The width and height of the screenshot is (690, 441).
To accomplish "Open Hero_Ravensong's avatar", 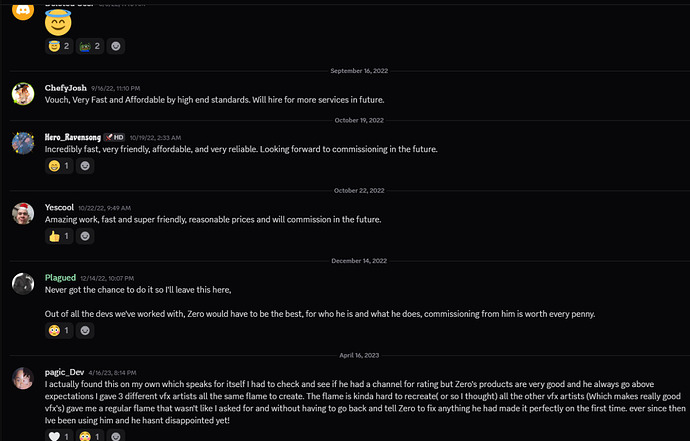I will tap(23, 143).
